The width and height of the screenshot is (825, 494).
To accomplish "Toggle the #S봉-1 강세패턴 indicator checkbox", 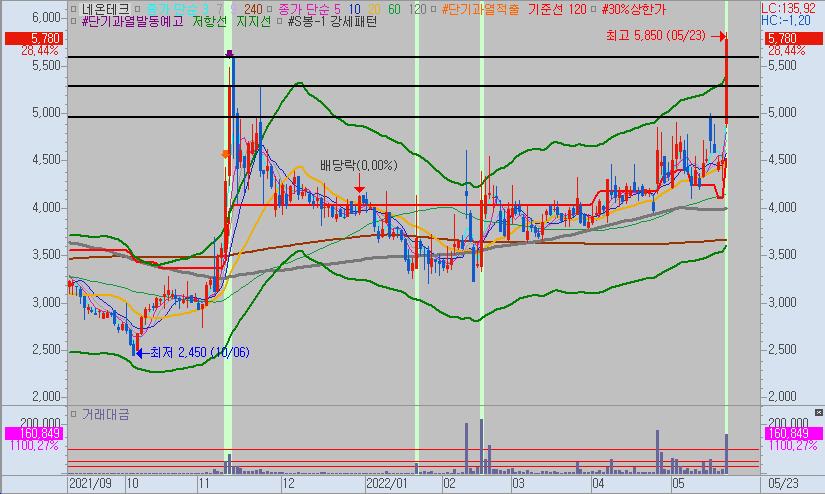I will tap(279, 22).
